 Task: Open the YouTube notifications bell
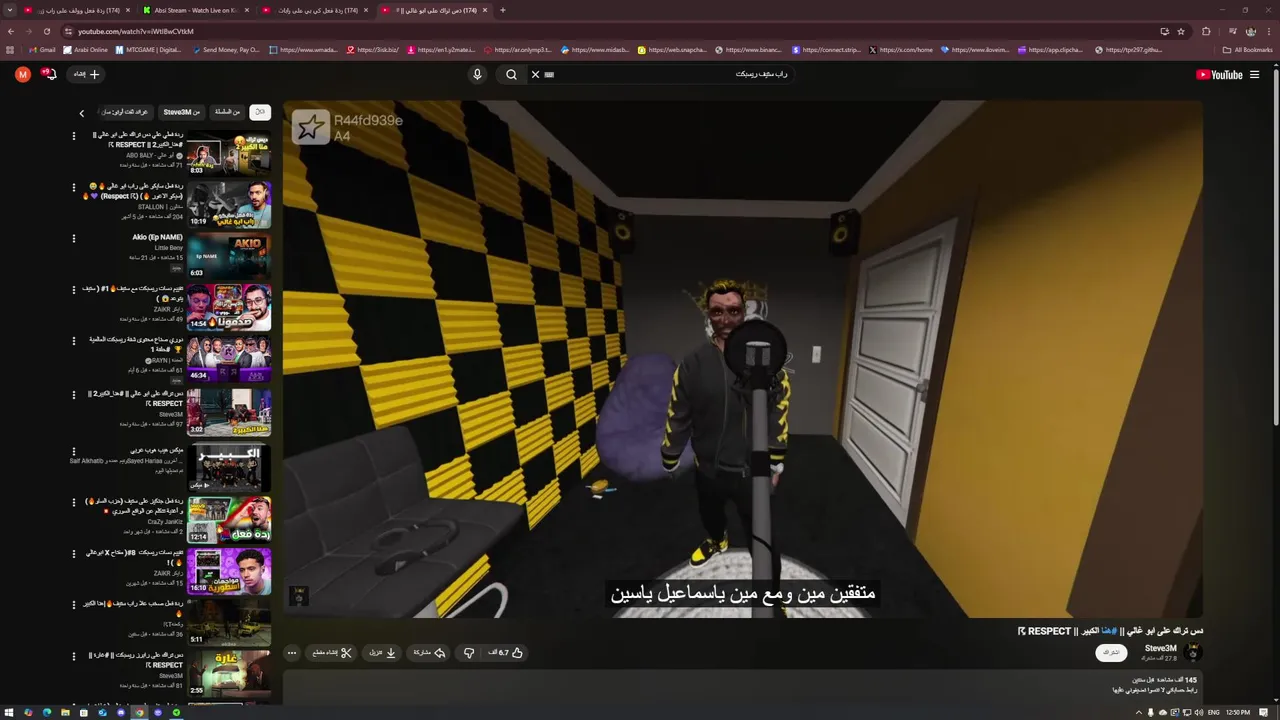tap(50, 74)
